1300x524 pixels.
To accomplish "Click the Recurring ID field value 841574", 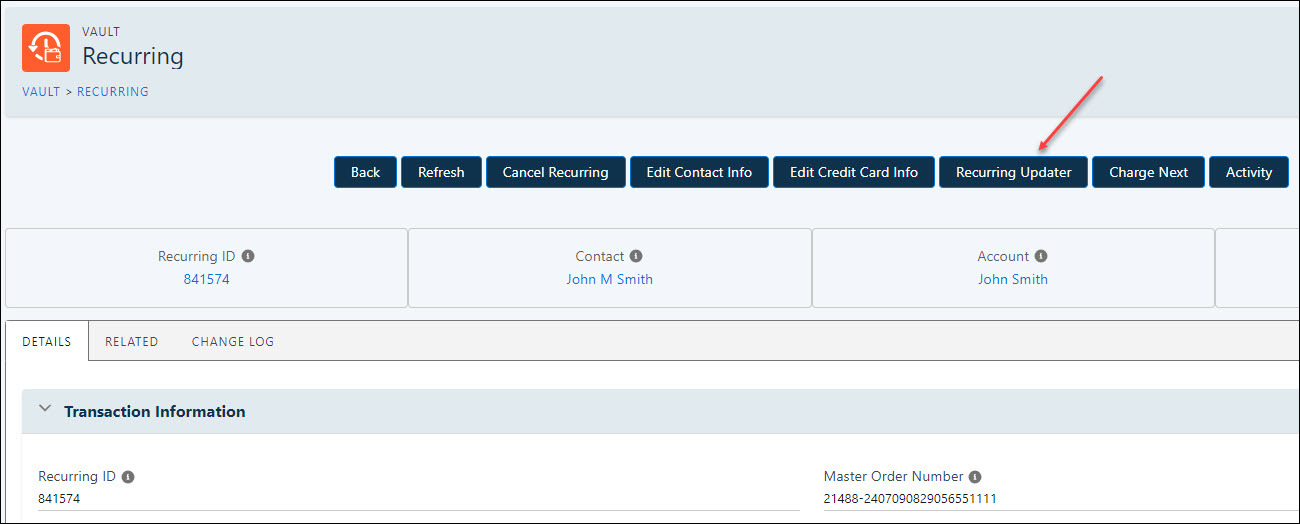I will click(419, 498).
